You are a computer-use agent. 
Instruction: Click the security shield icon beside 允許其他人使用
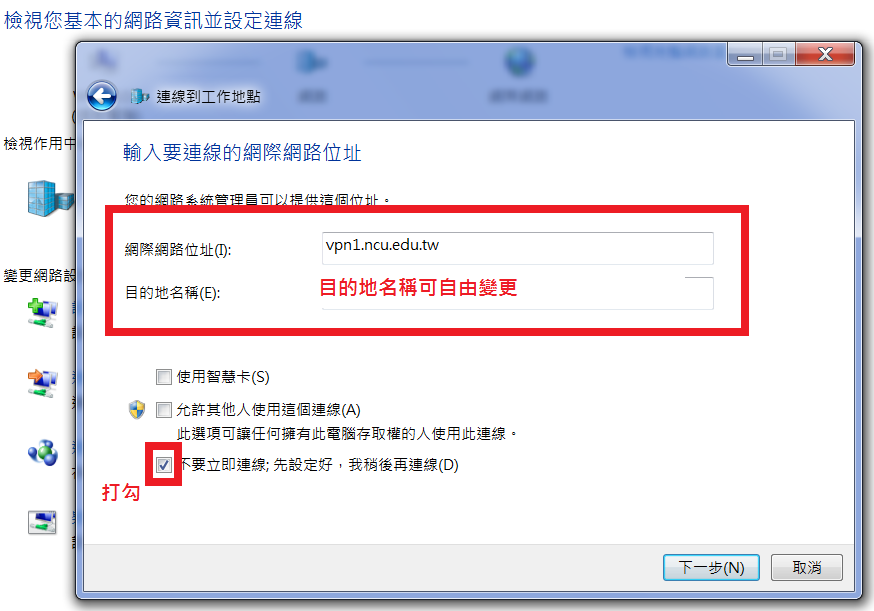pos(137,410)
